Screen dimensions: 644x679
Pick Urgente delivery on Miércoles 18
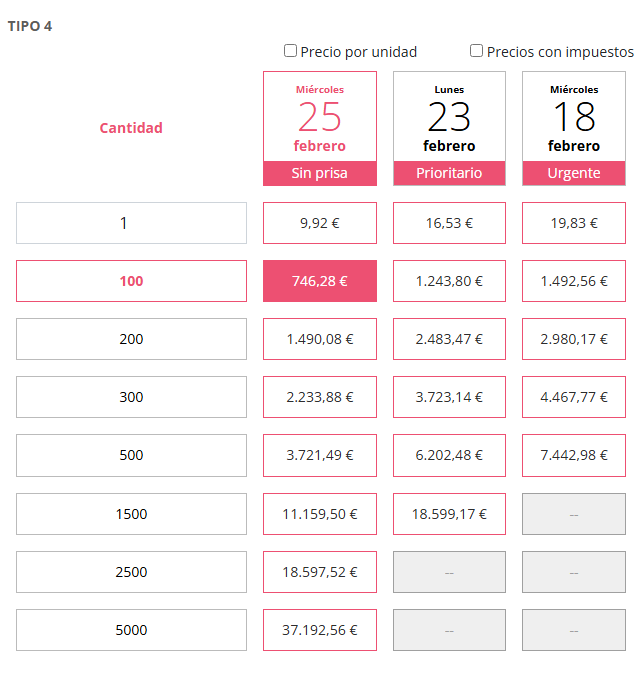(x=574, y=172)
